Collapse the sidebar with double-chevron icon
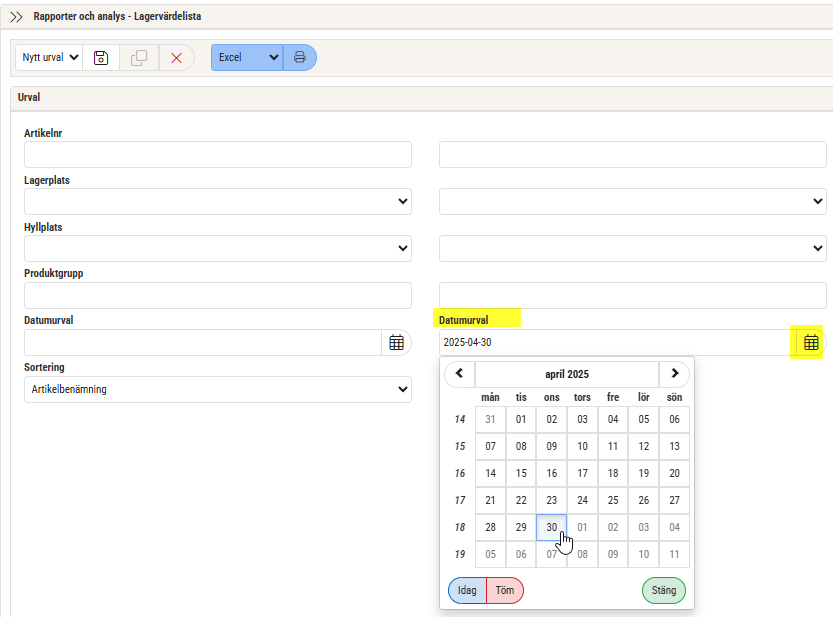This screenshot has width=833, height=617. point(16,17)
